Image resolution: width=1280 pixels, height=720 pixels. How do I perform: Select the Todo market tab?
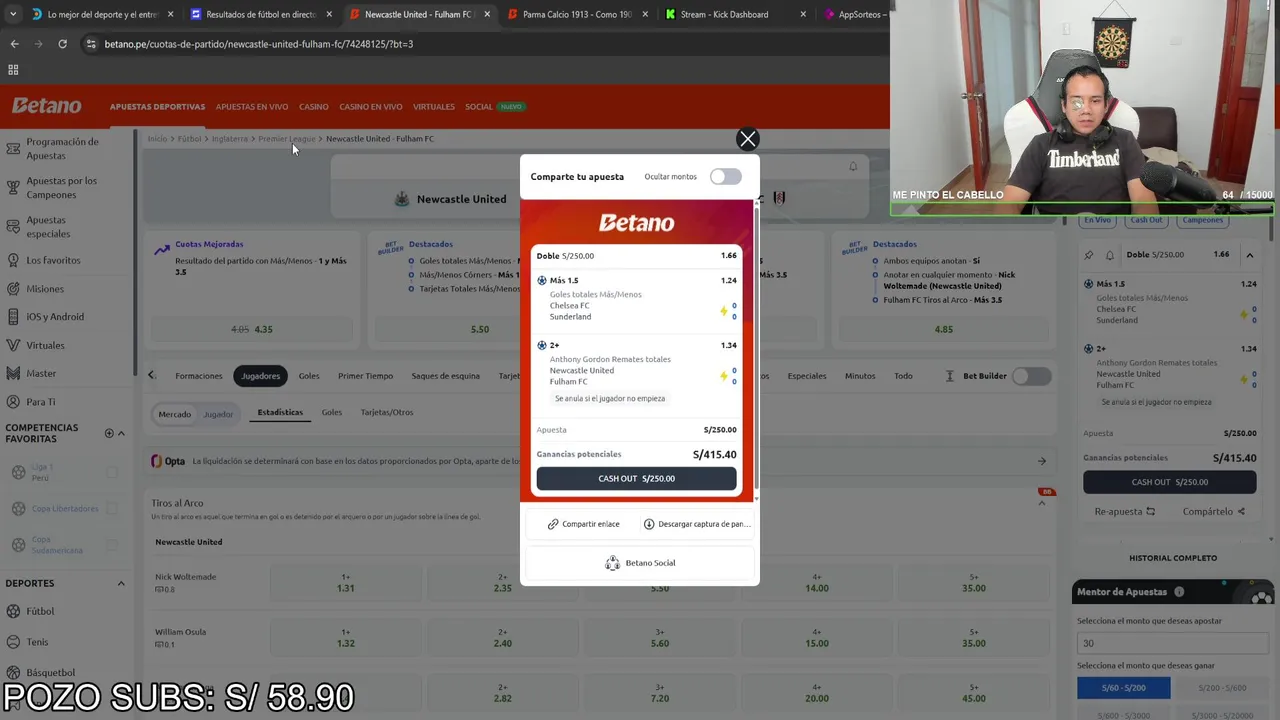903,376
